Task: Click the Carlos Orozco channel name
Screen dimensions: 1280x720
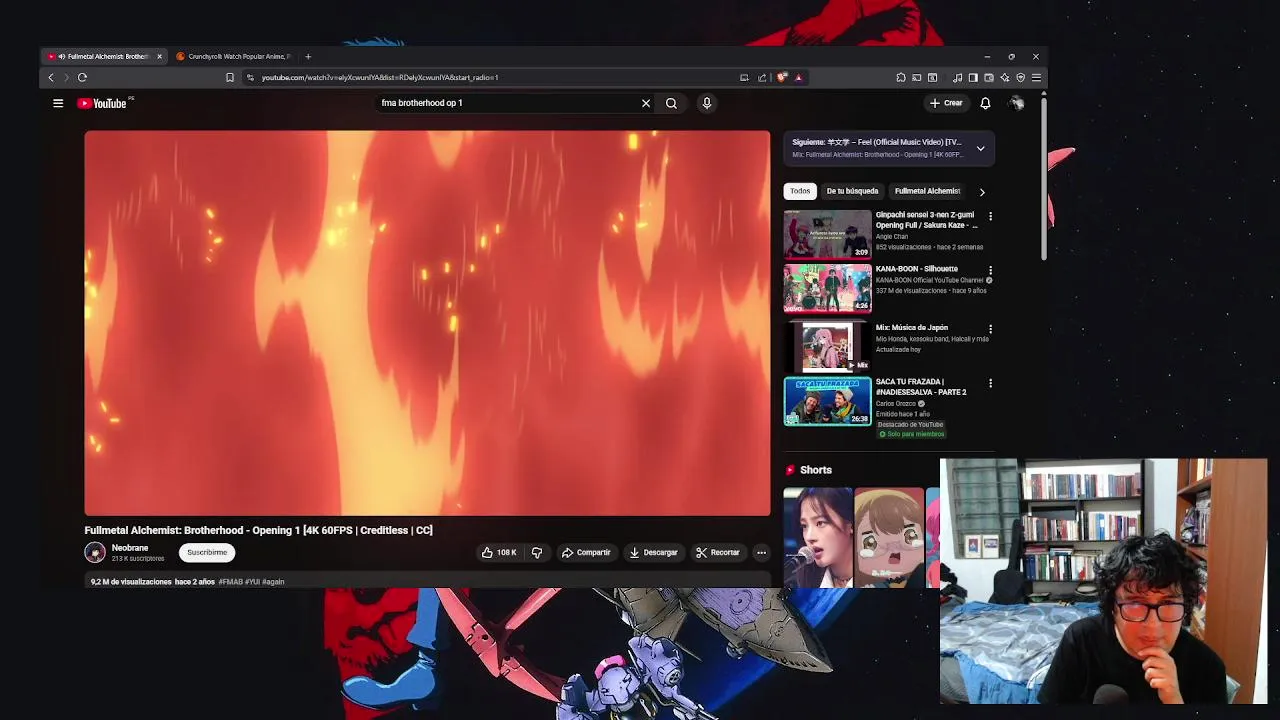Action: tap(896, 404)
